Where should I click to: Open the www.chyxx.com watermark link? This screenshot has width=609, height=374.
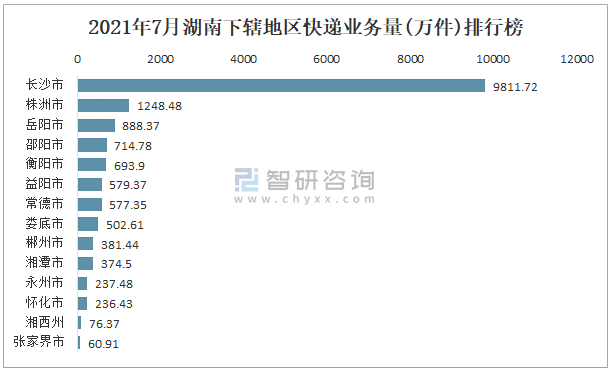[x=305, y=199]
